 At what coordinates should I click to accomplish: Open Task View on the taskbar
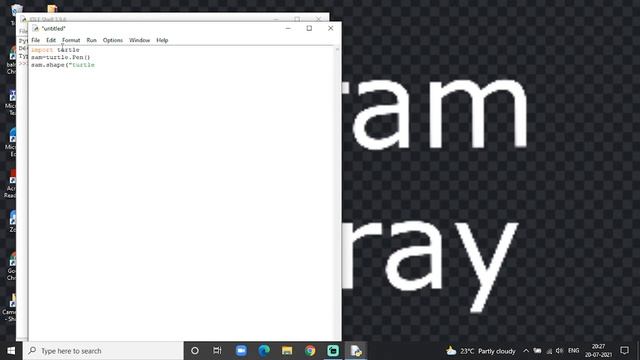pos(217,351)
